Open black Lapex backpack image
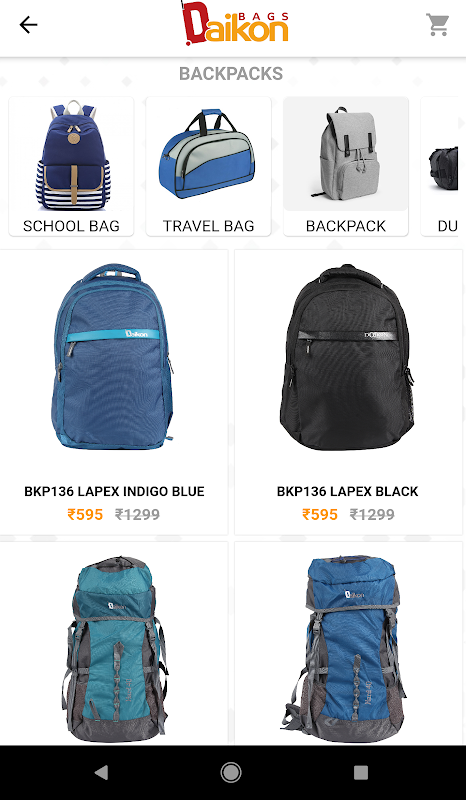The height and width of the screenshot is (800, 466). click(347, 357)
